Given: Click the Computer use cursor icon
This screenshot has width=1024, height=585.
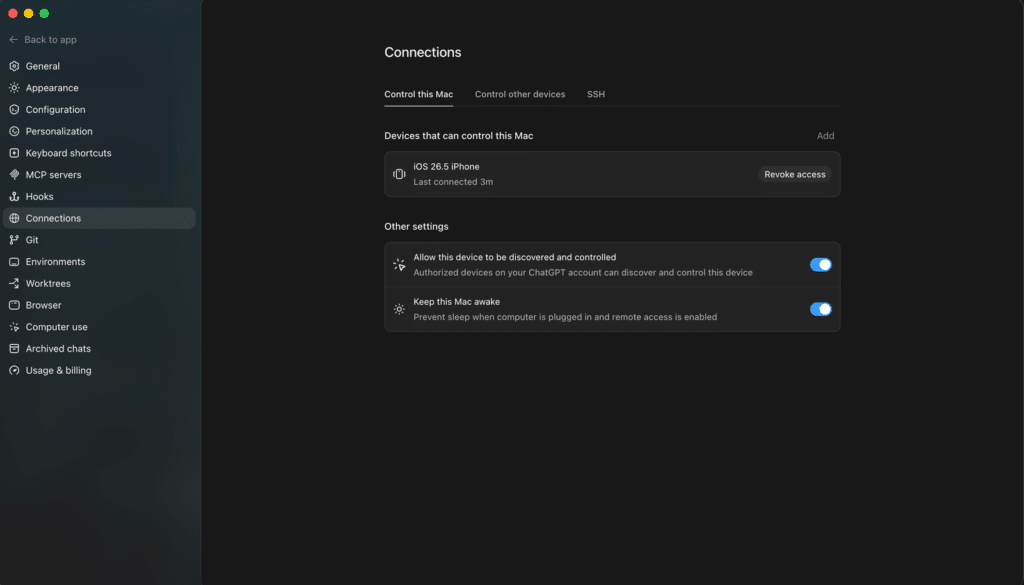Looking at the screenshot, I should [14, 327].
